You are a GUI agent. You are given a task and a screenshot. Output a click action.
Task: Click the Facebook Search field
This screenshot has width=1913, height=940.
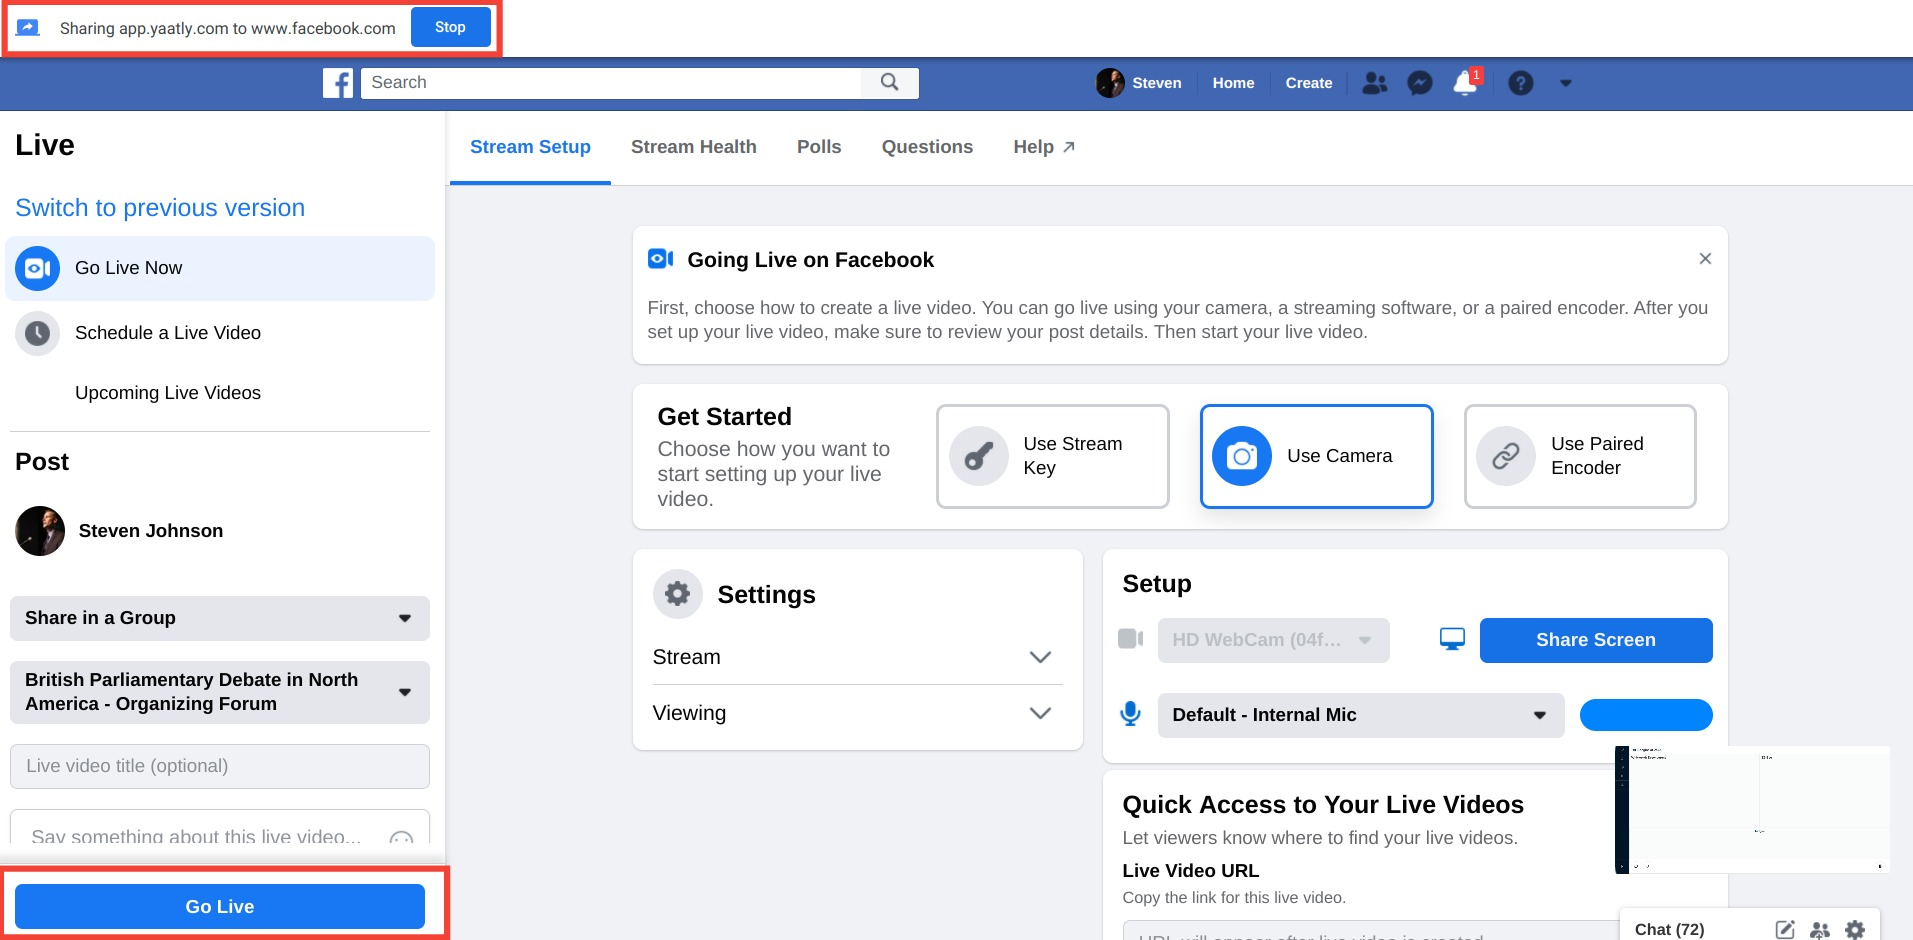pos(611,83)
